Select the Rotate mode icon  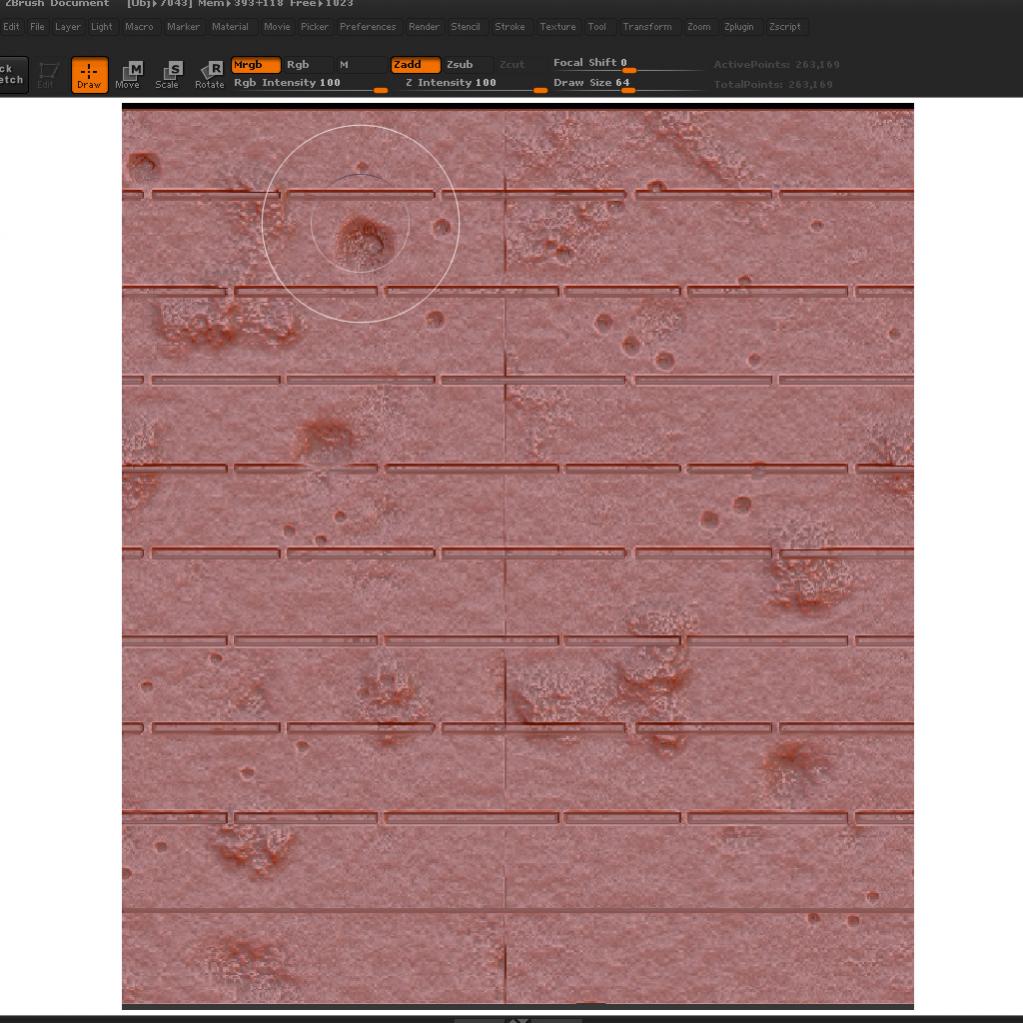(208, 73)
